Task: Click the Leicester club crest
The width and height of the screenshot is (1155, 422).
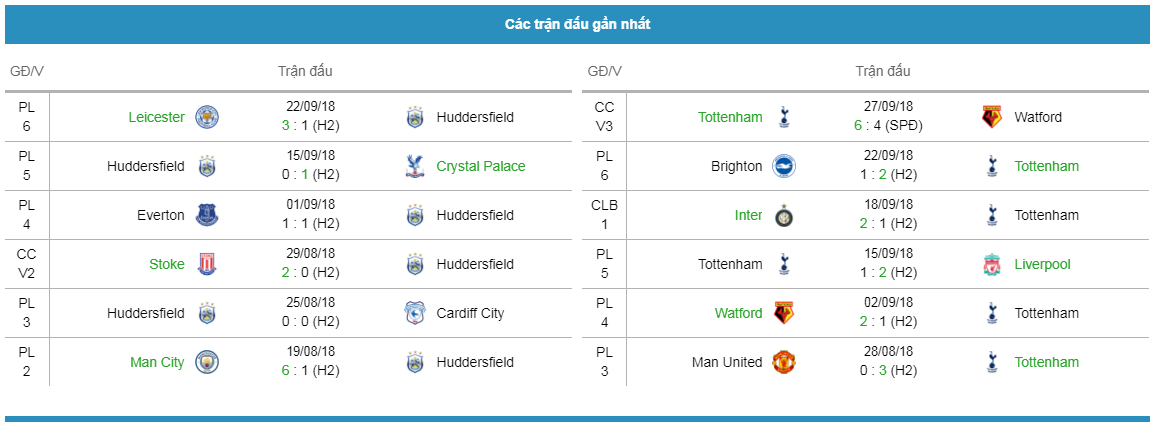Action: click(207, 117)
